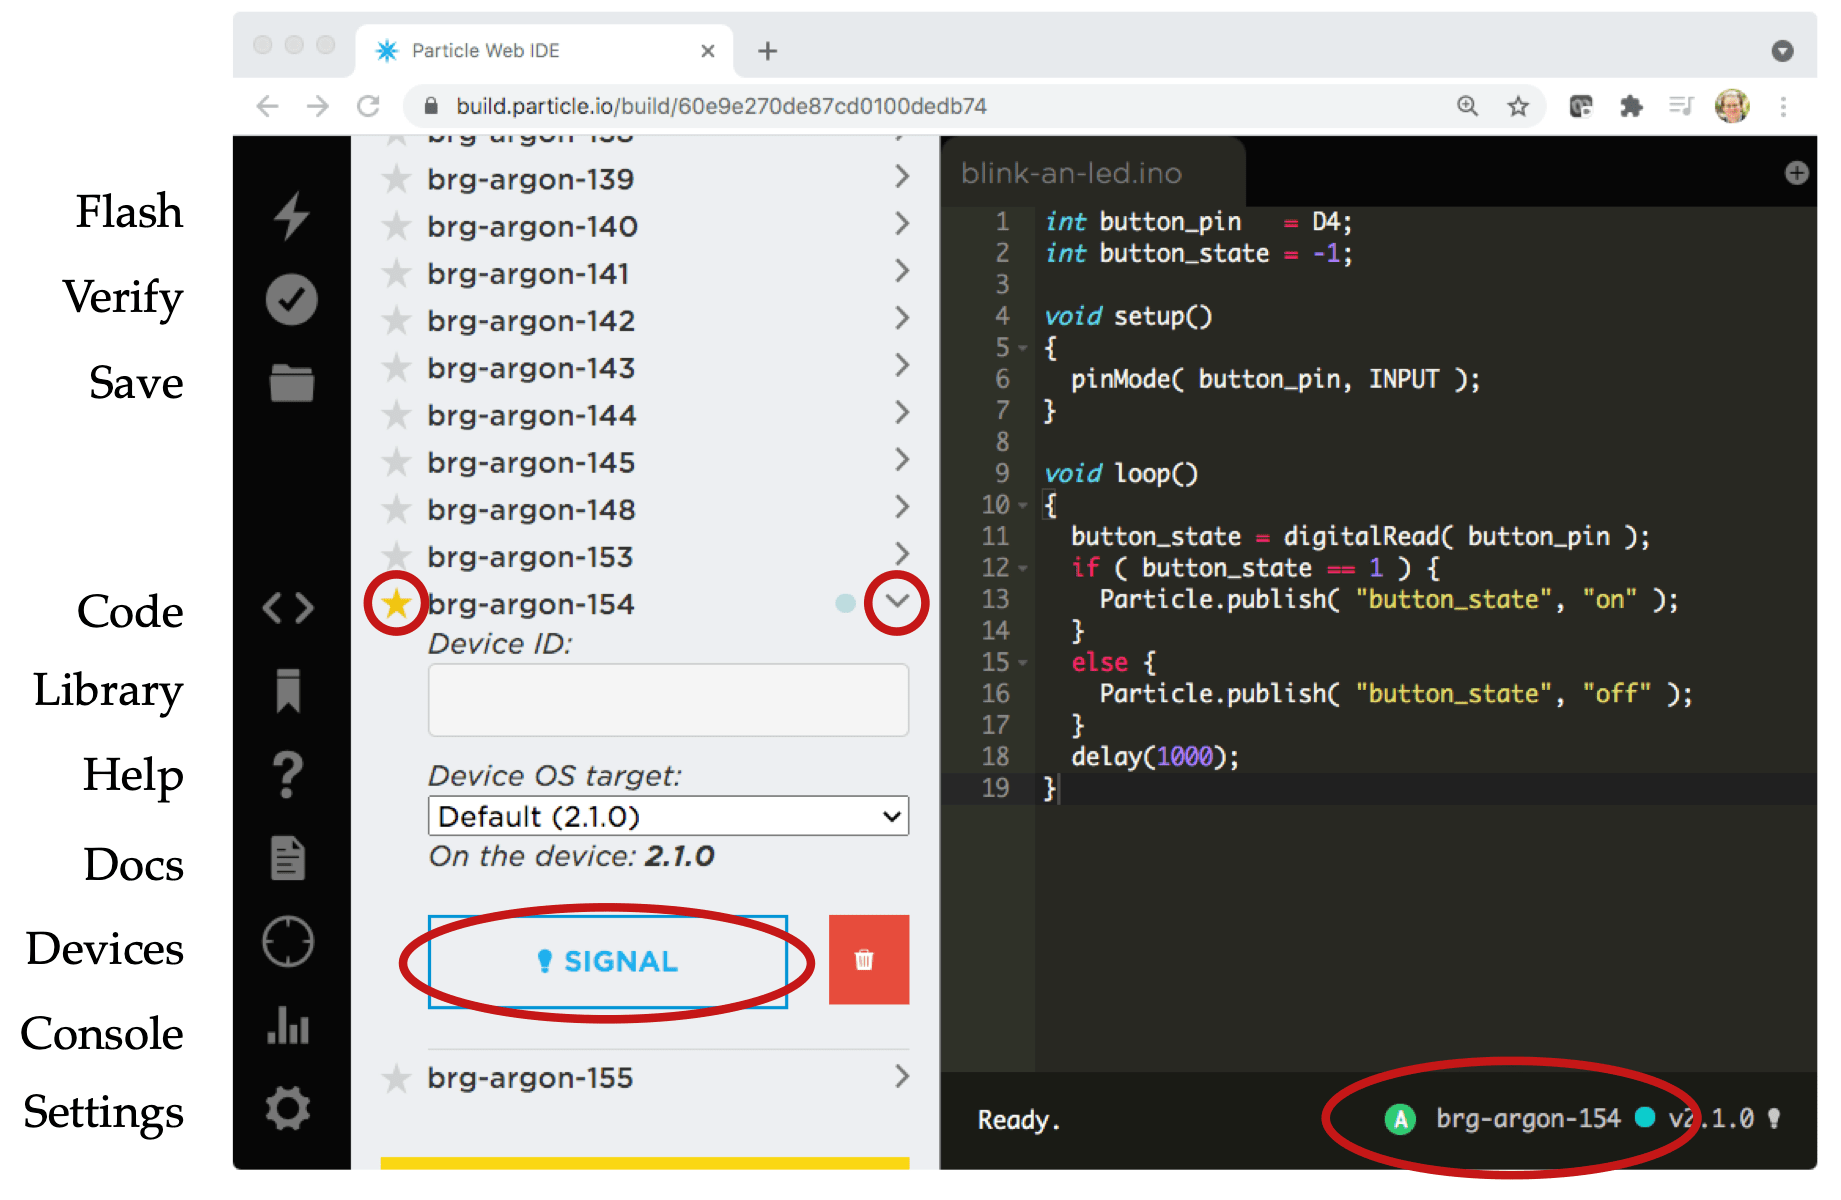Click the Flash lightning bolt icon
The image size is (1841, 1200).
coord(291,215)
